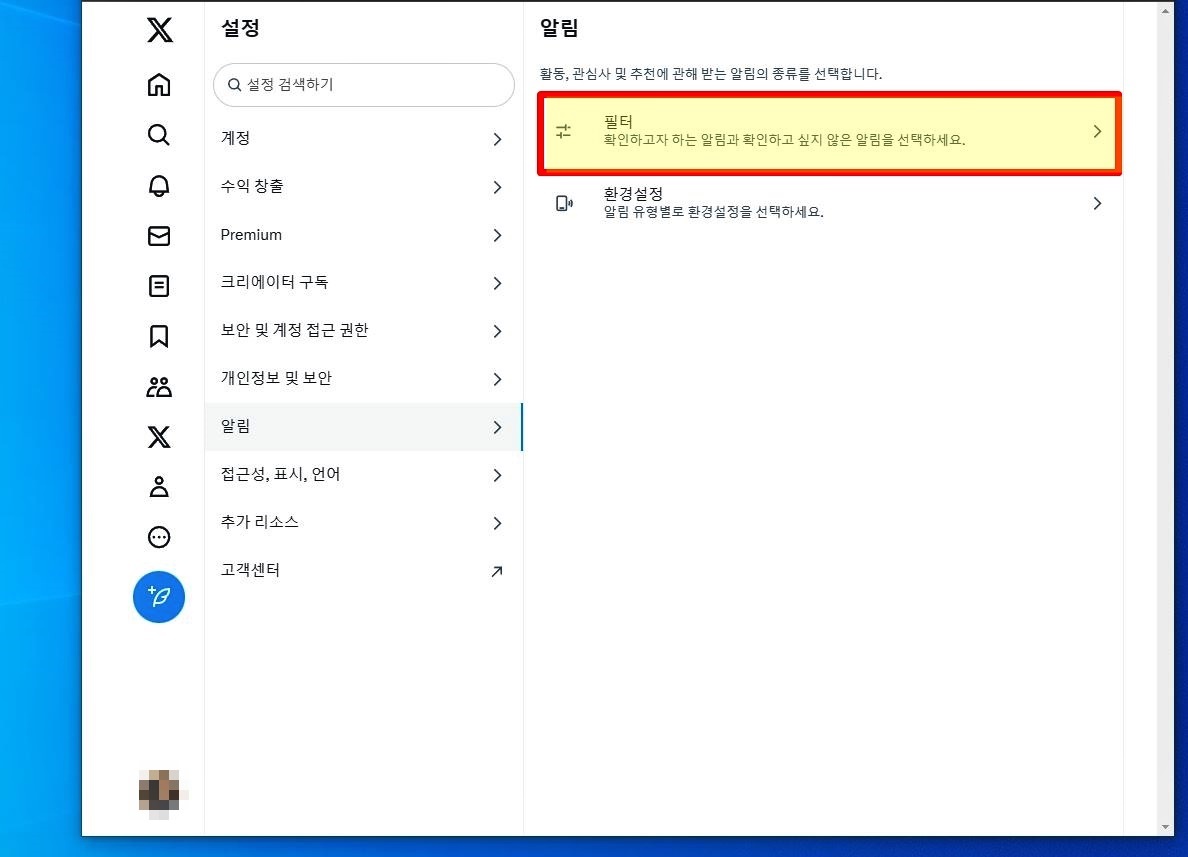Click the 설정 검색하기 search field
Viewport: 1188px width, 857px height.
(364, 85)
